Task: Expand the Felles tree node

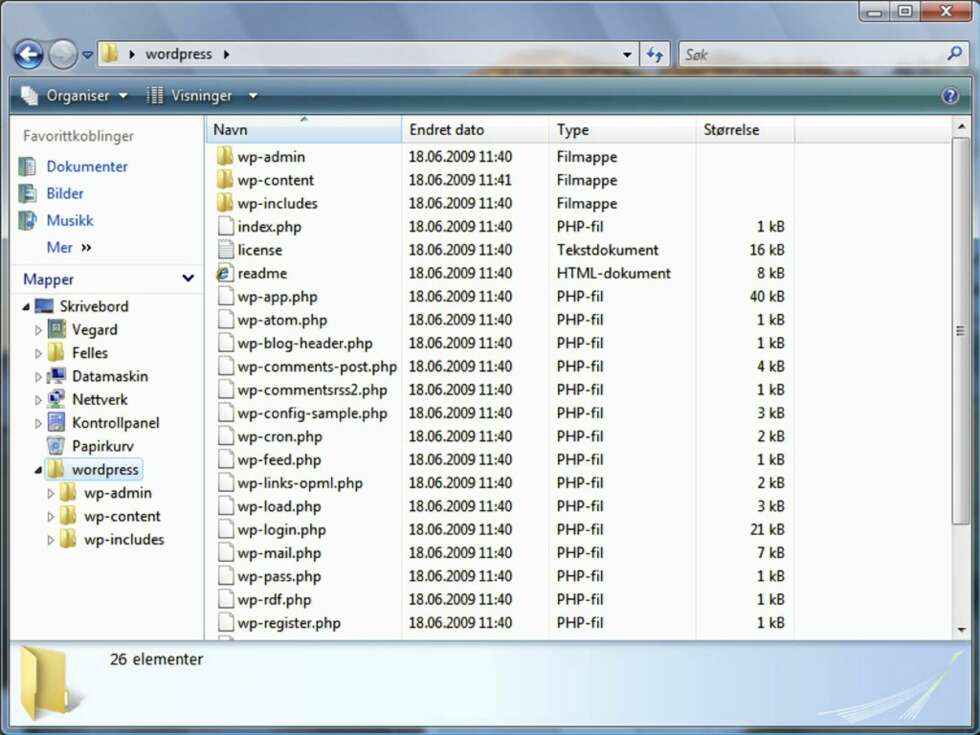Action: 38,353
